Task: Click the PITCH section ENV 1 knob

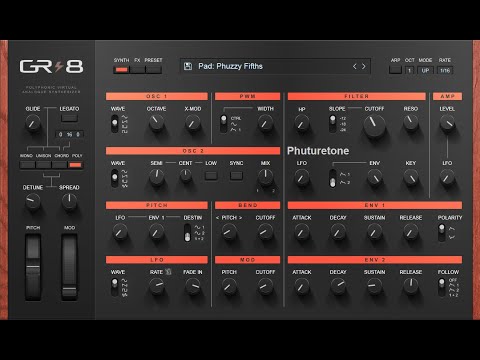Action: pos(156,232)
